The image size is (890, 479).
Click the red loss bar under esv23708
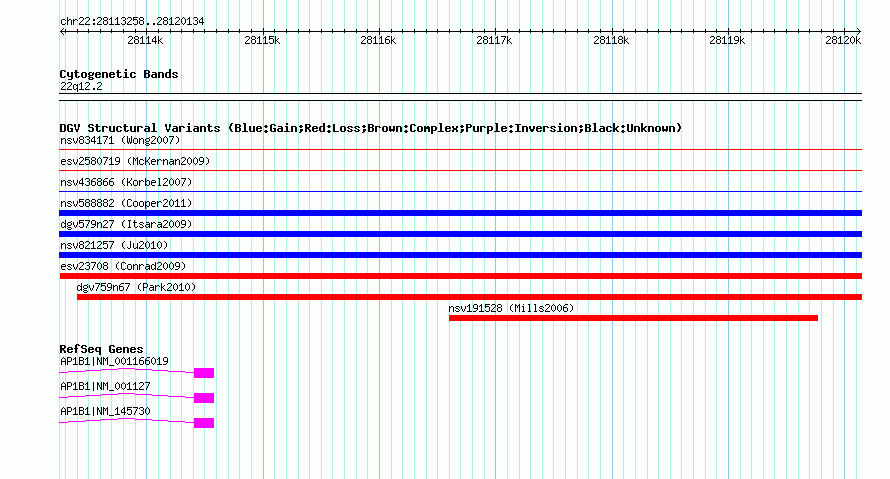(x=460, y=276)
